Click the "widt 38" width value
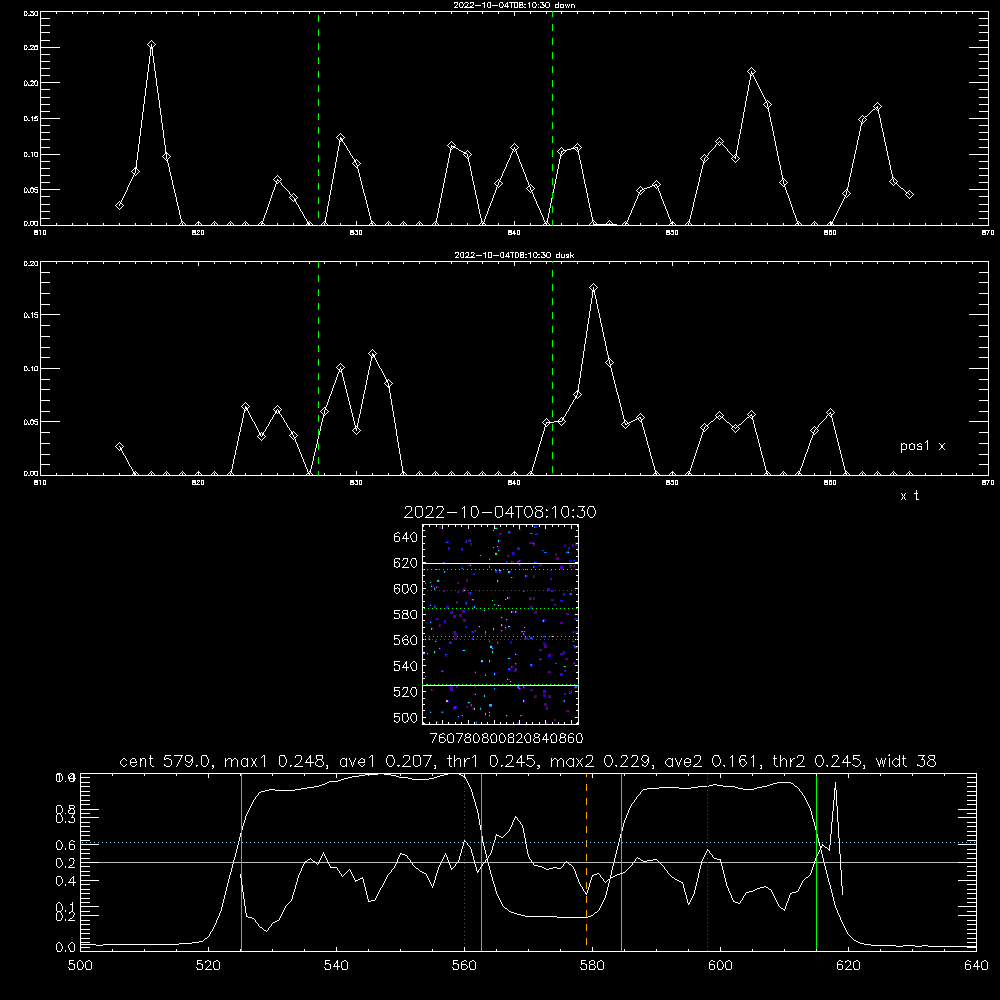 tap(906, 761)
